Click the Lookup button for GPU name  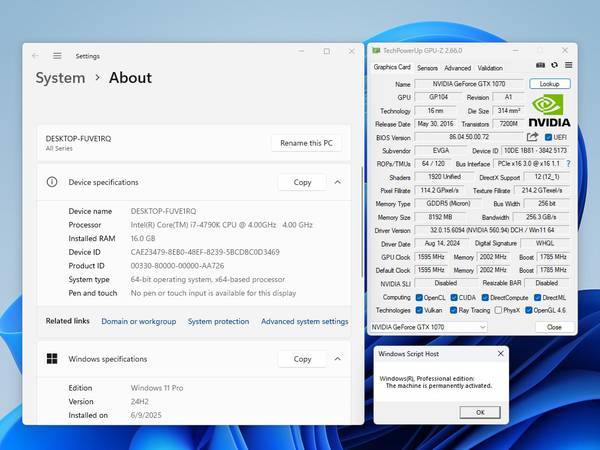pyautogui.click(x=549, y=84)
